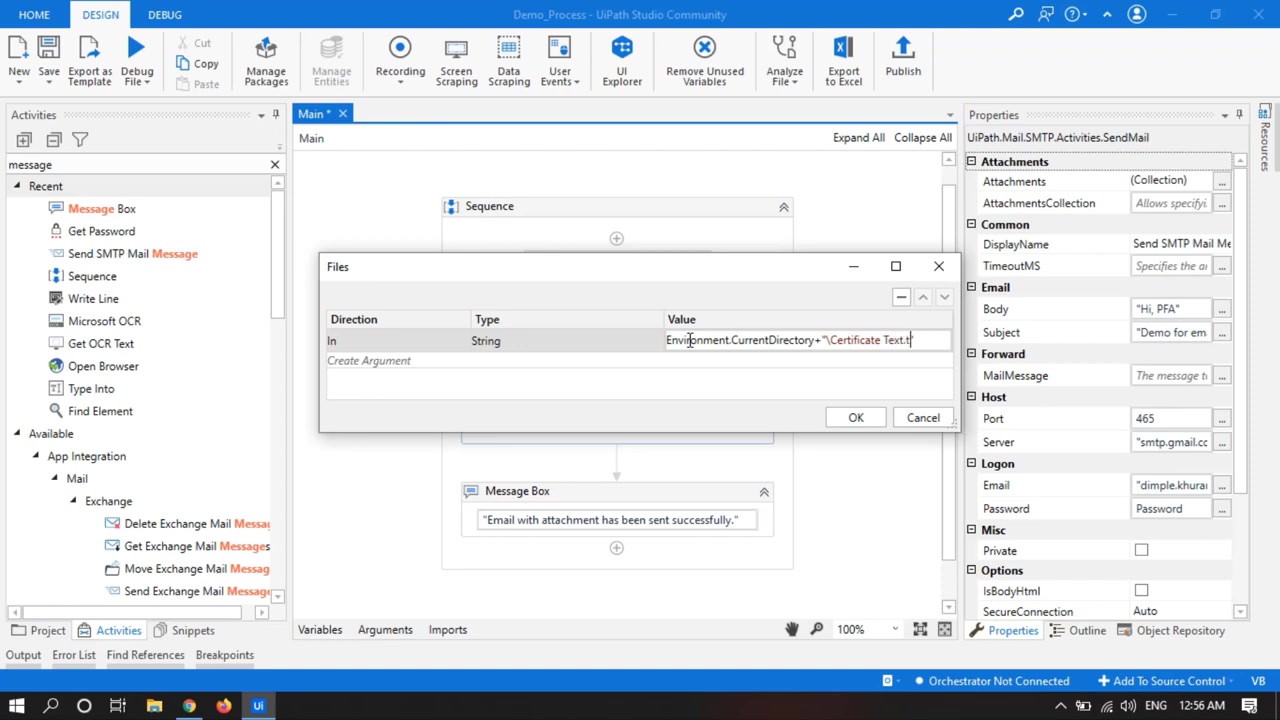Collapse the Message Box activity
This screenshot has width=1280, height=720.
[764, 492]
